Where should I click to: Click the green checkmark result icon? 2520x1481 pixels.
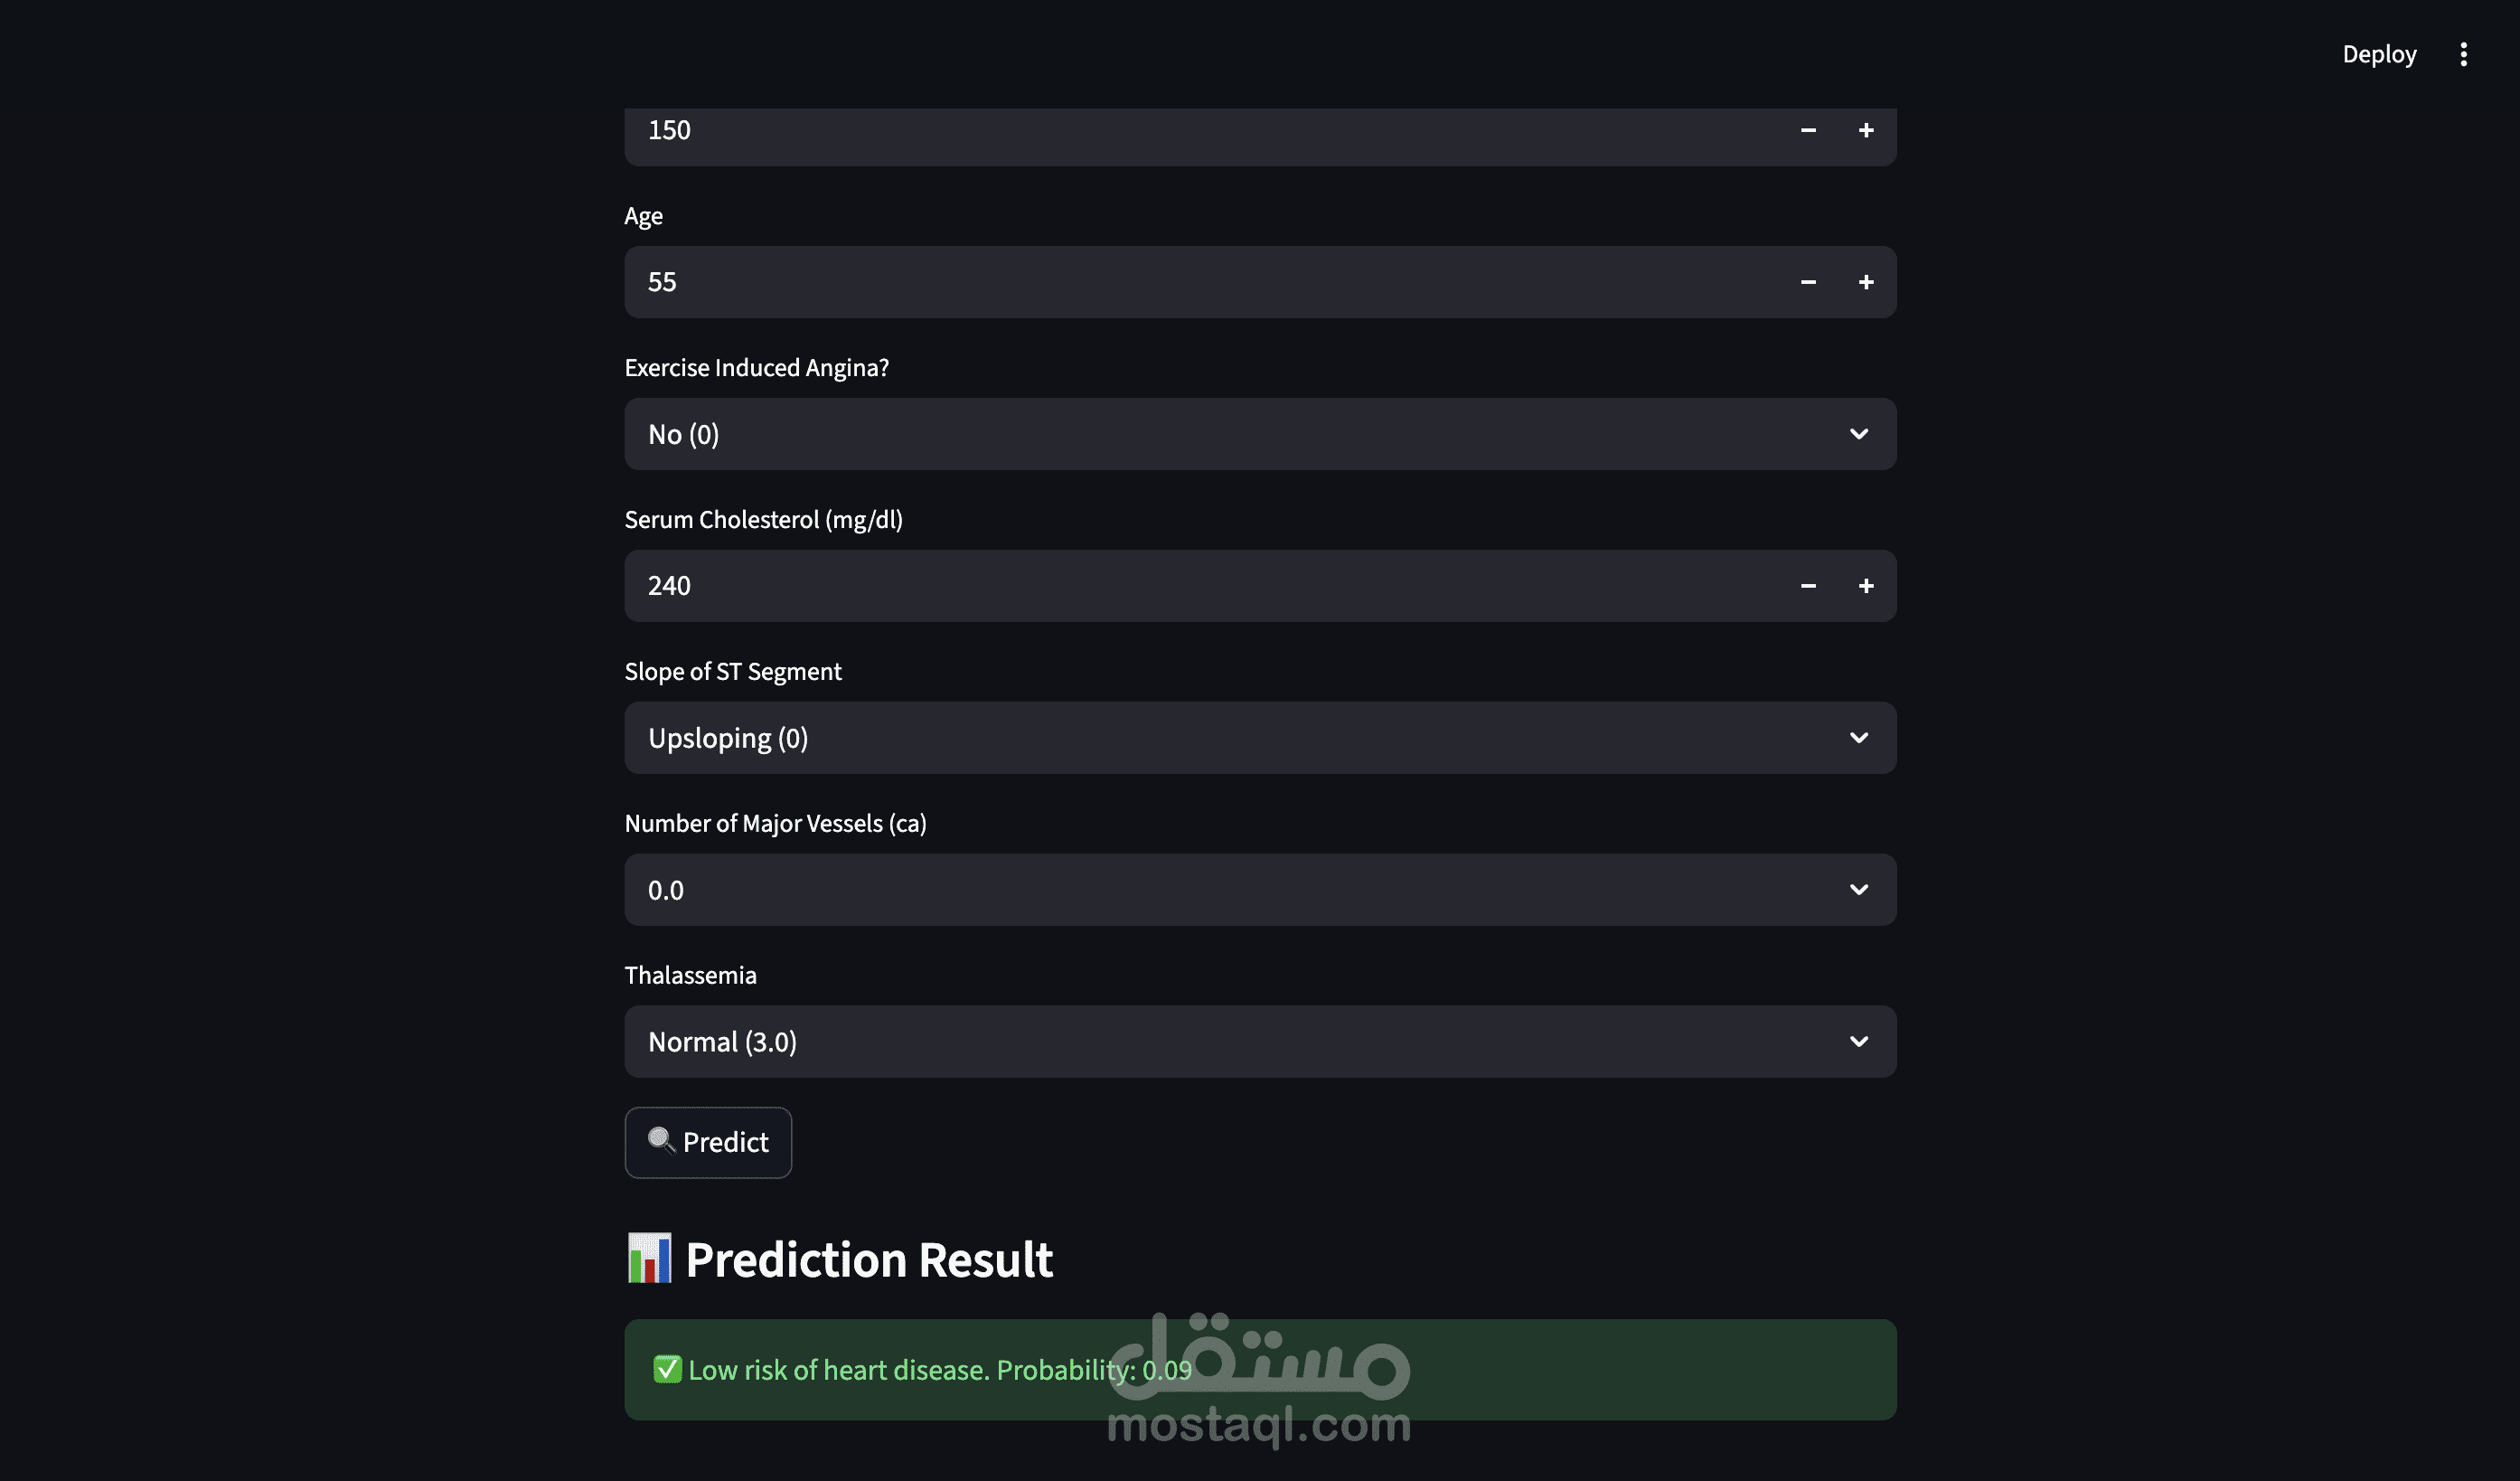coord(667,1369)
